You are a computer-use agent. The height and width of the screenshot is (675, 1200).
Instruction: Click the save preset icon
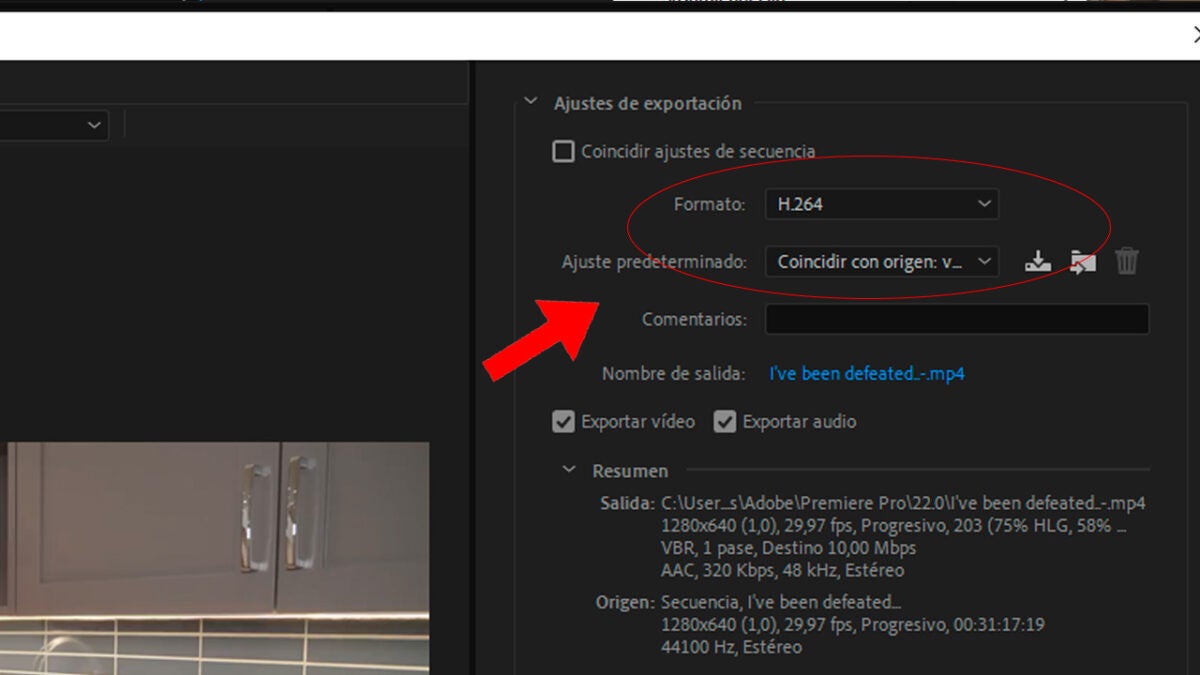[1038, 262]
